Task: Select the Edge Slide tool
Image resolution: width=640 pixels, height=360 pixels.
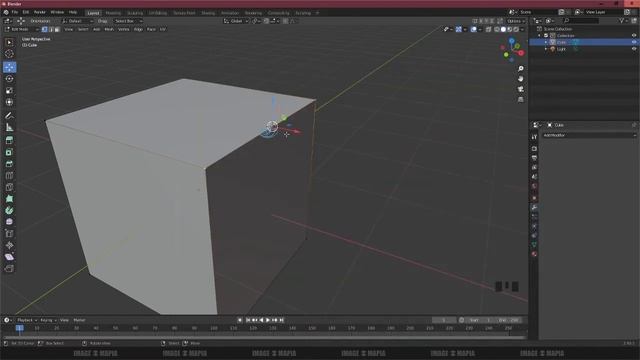Action: [x=9, y=234]
